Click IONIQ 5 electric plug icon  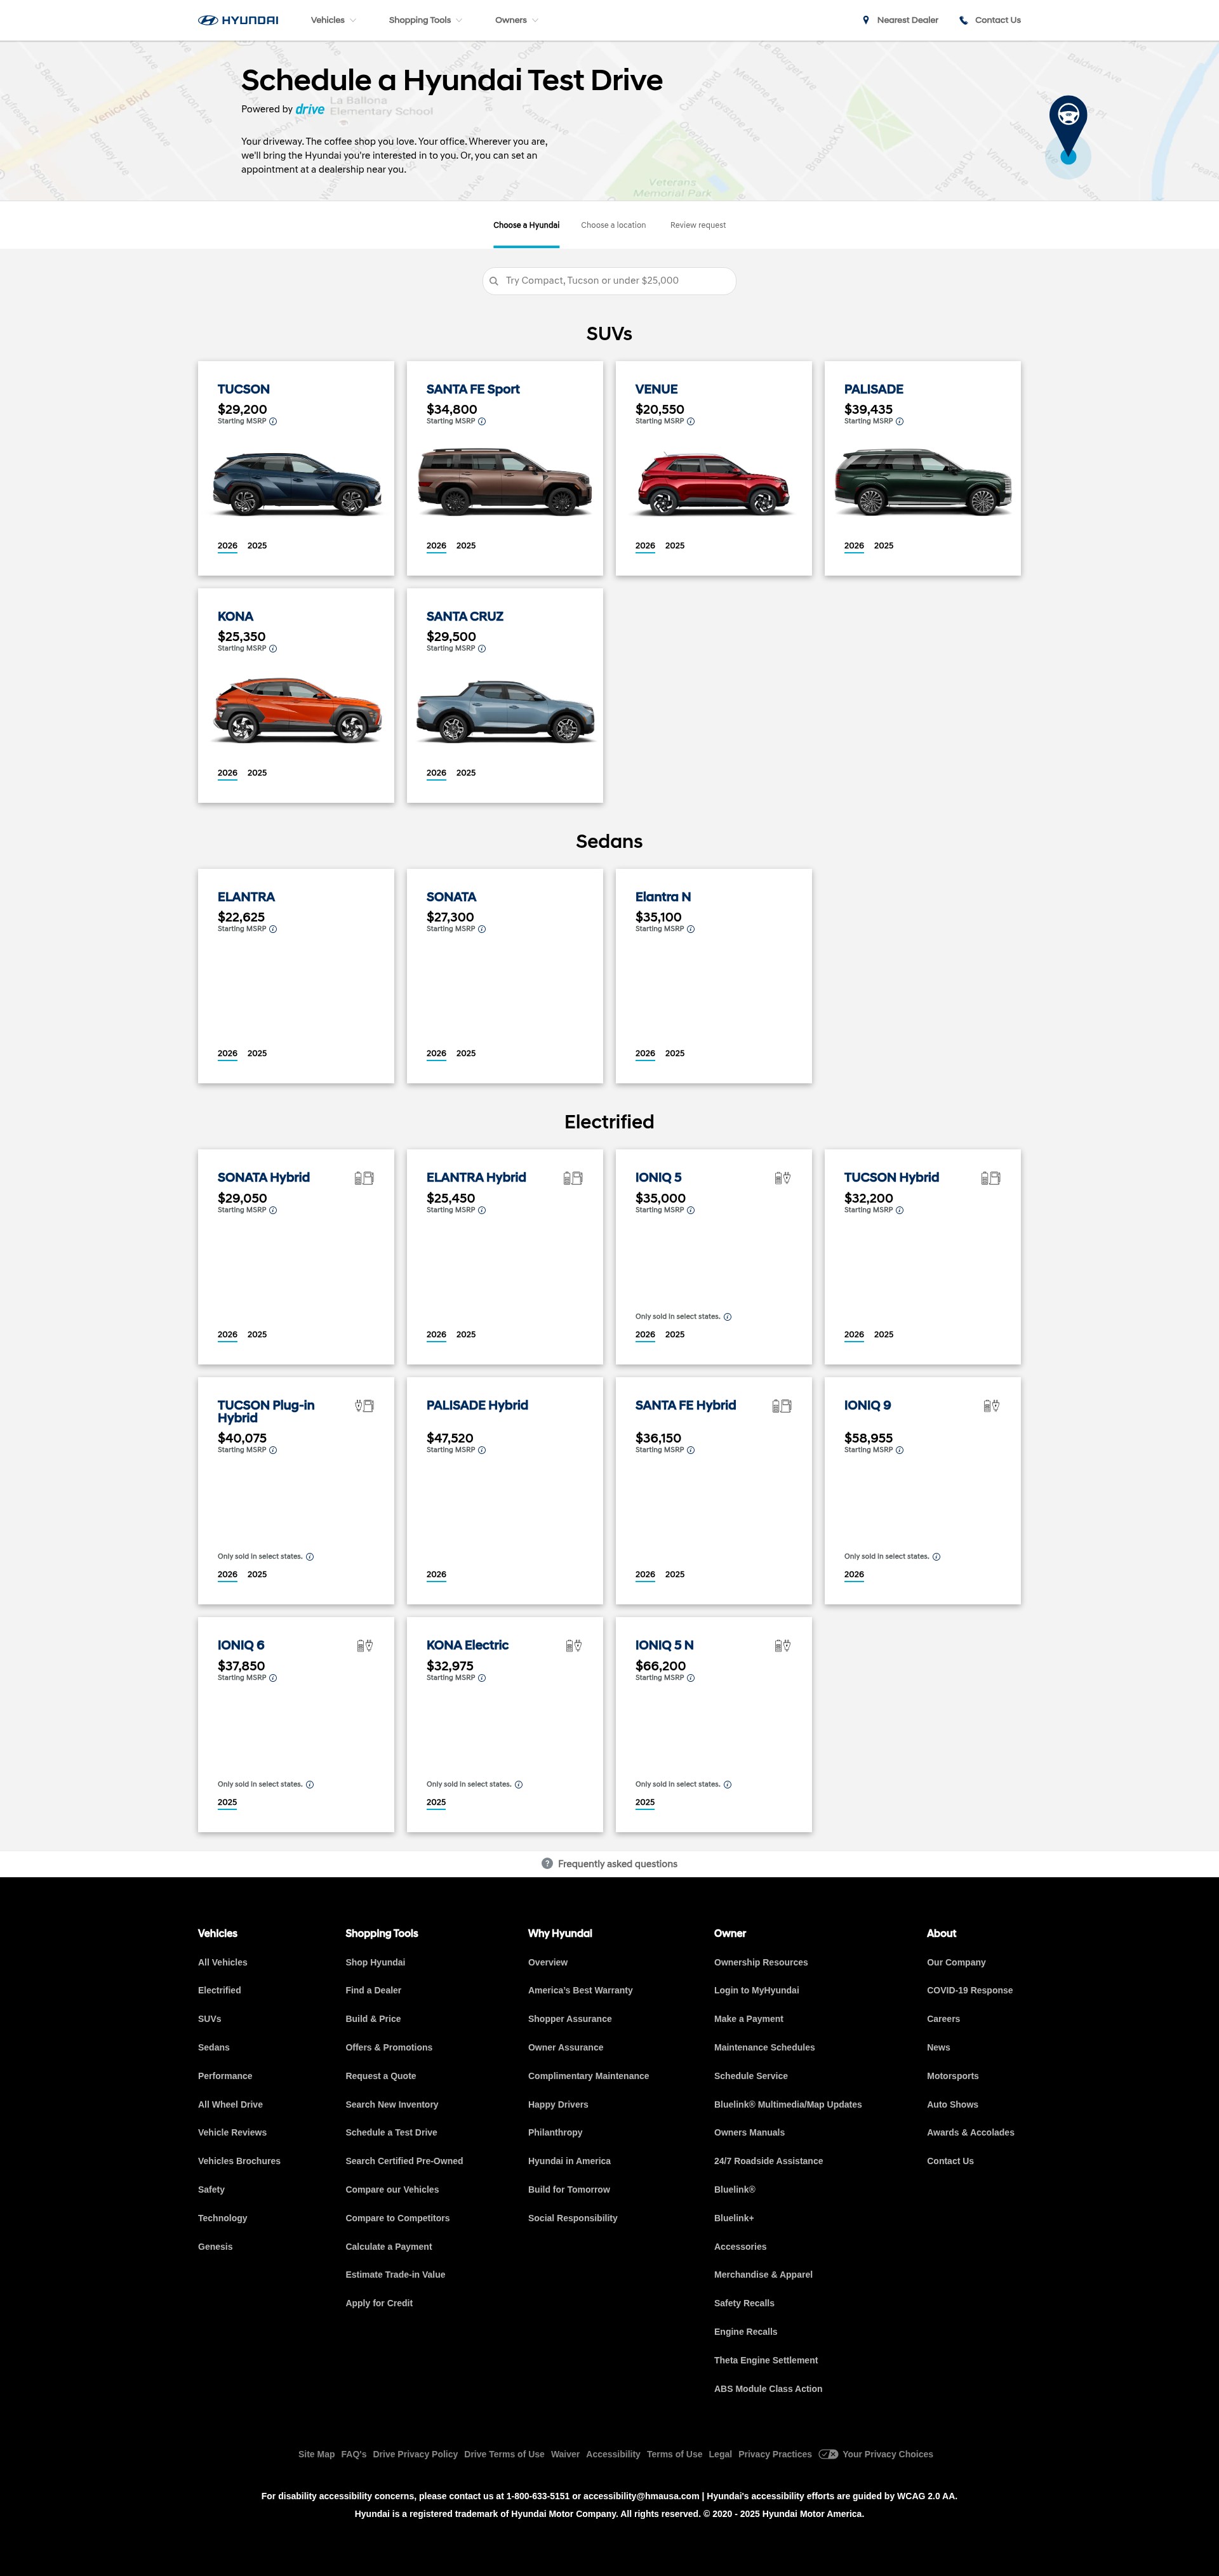783,1178
